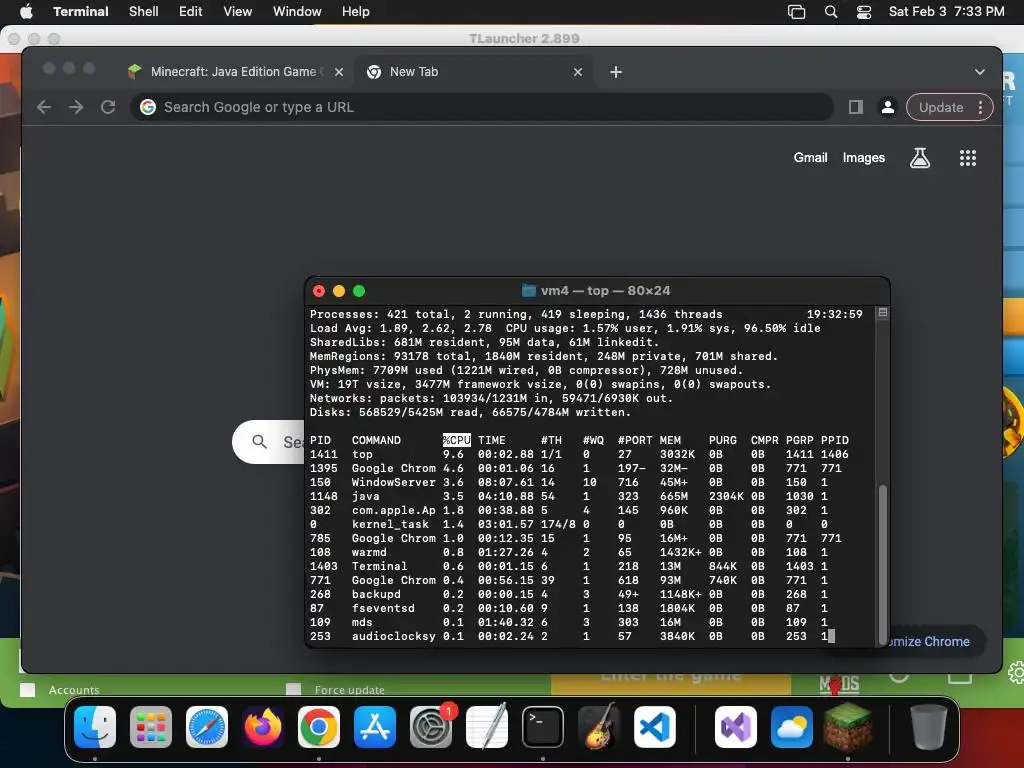
Task: Open the View menu
Action: coord(238,12)
